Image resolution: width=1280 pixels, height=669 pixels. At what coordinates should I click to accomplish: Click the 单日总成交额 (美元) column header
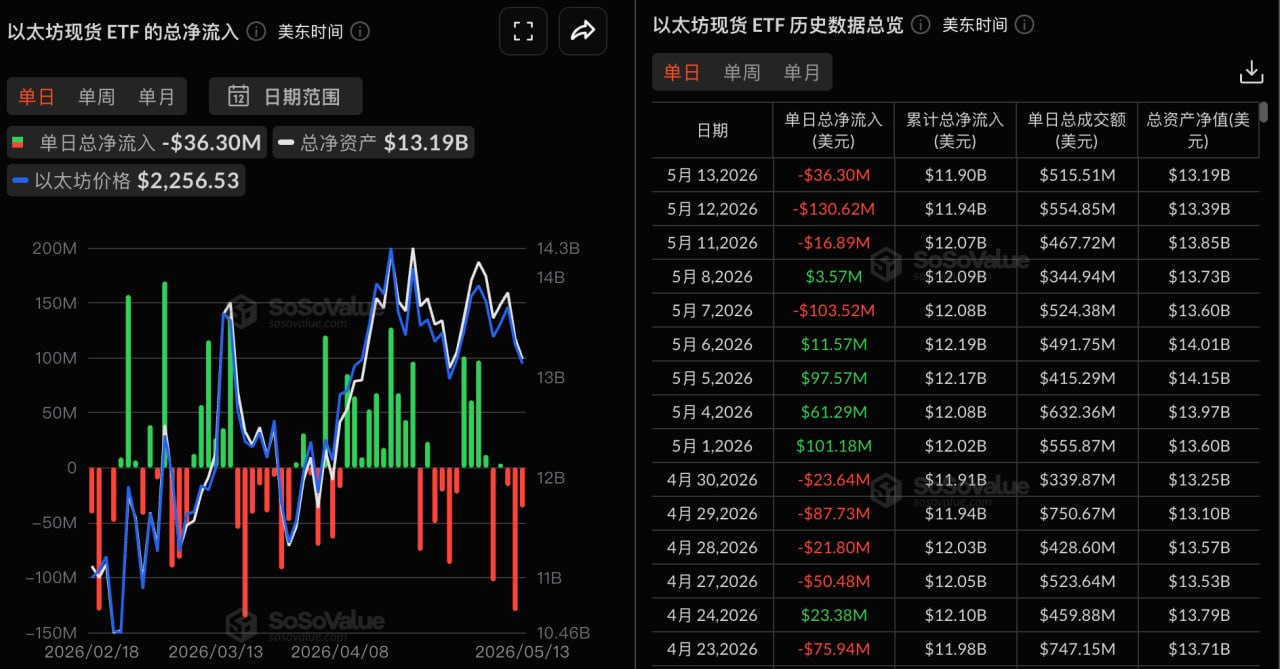coord(1077,130)
